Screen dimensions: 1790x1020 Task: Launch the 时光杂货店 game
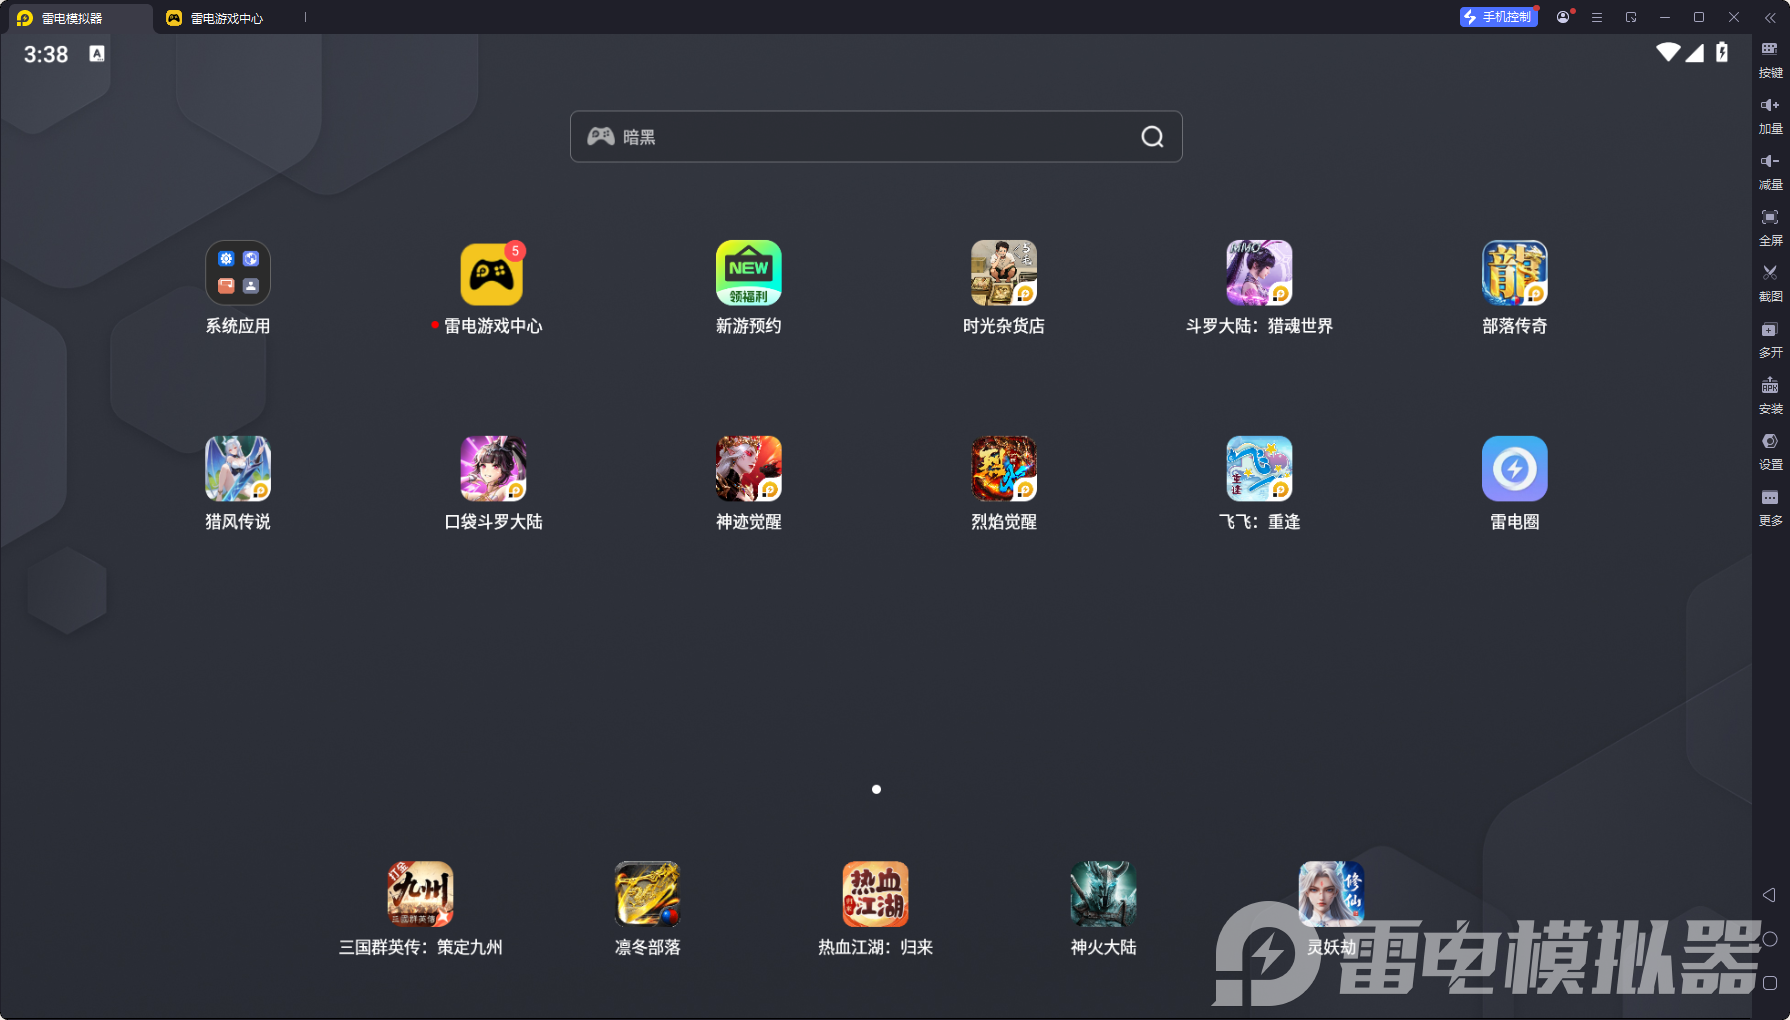click(x=1004, y=273)
